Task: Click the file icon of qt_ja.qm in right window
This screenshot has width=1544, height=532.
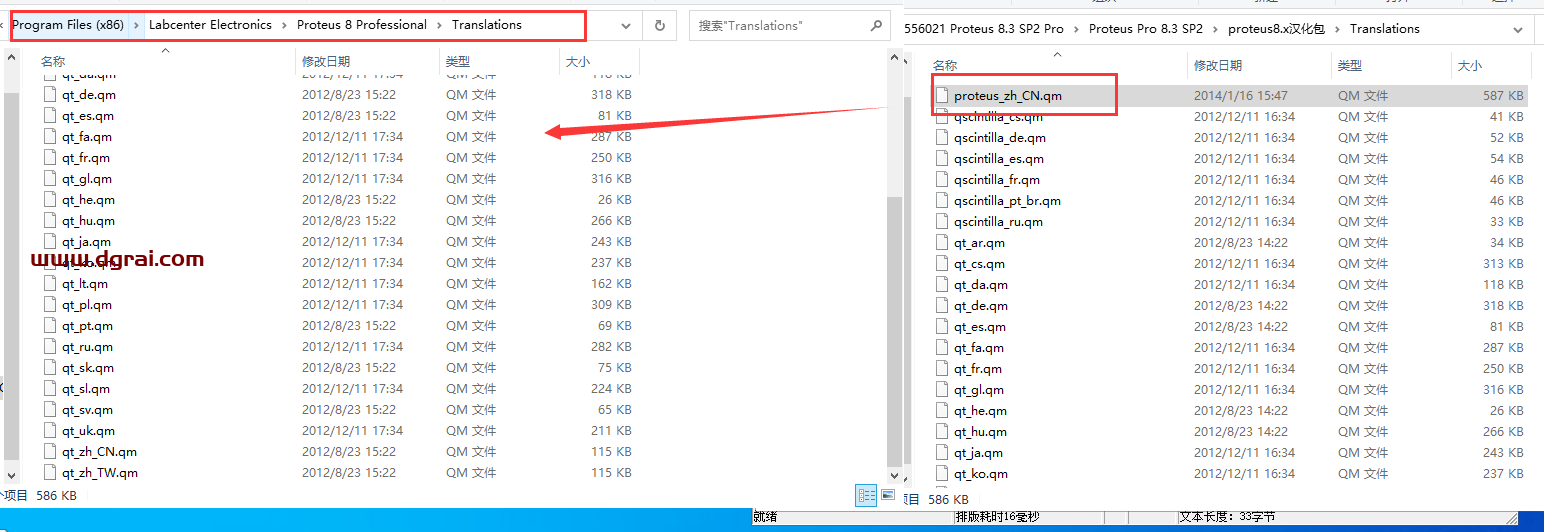Action: pyautogui.click(x=941, y=453)
